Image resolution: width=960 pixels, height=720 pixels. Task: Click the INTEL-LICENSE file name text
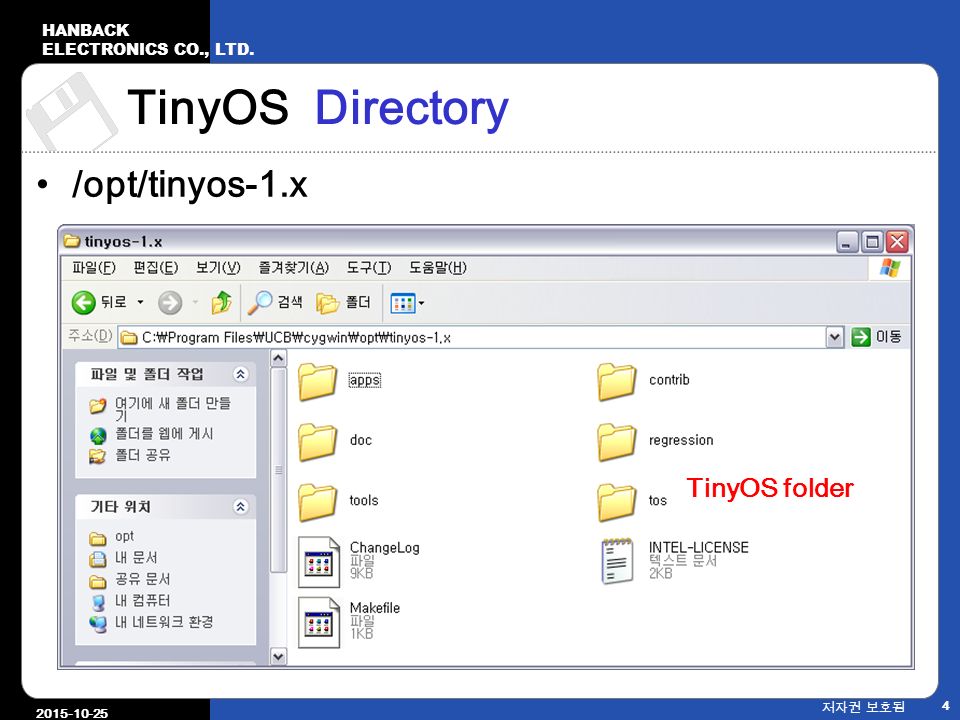[699, 547]
